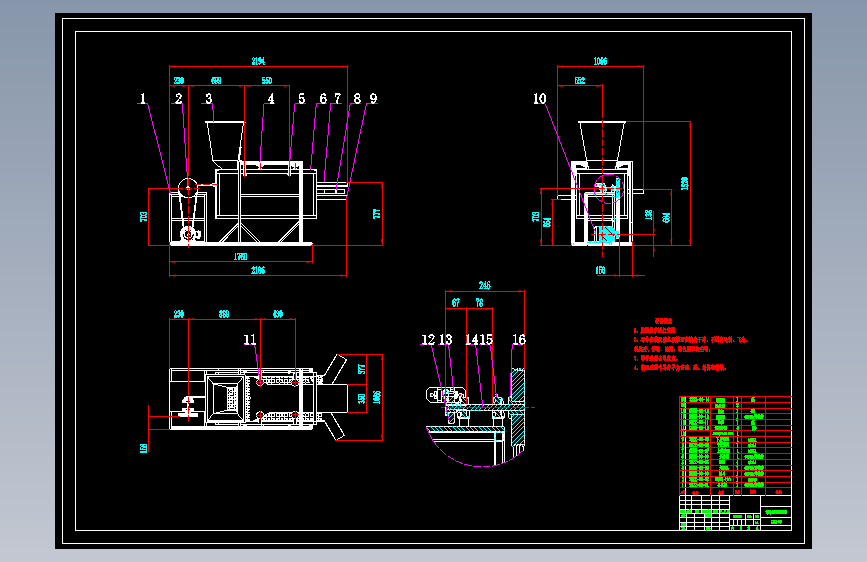
Task: Select the 377 vertical dimension in top view
Action: point(362,369)
